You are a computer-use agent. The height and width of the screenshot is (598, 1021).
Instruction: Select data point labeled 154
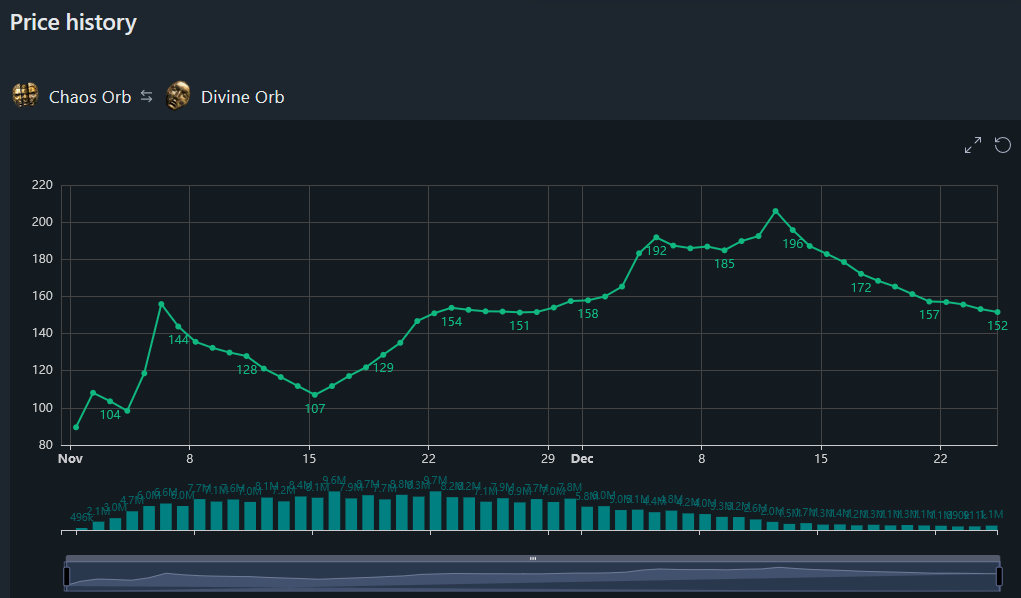[451, 307]
